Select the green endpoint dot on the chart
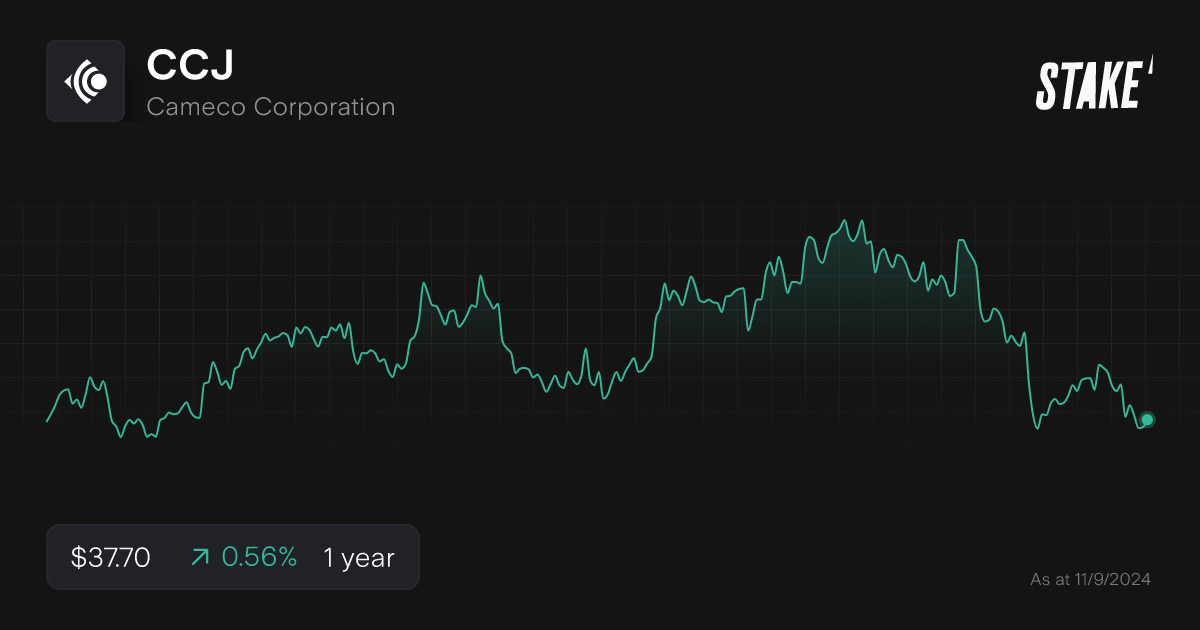1200x630 pixels. 1146,420
